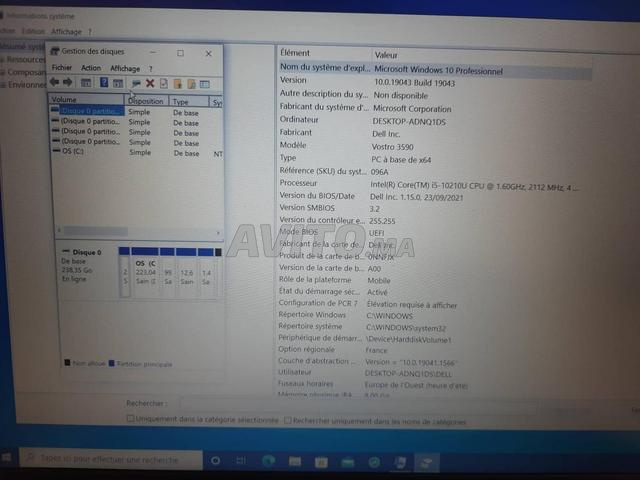
Task: Select the Modèle 'Vostro 3590' value
Action: point(392,147)
